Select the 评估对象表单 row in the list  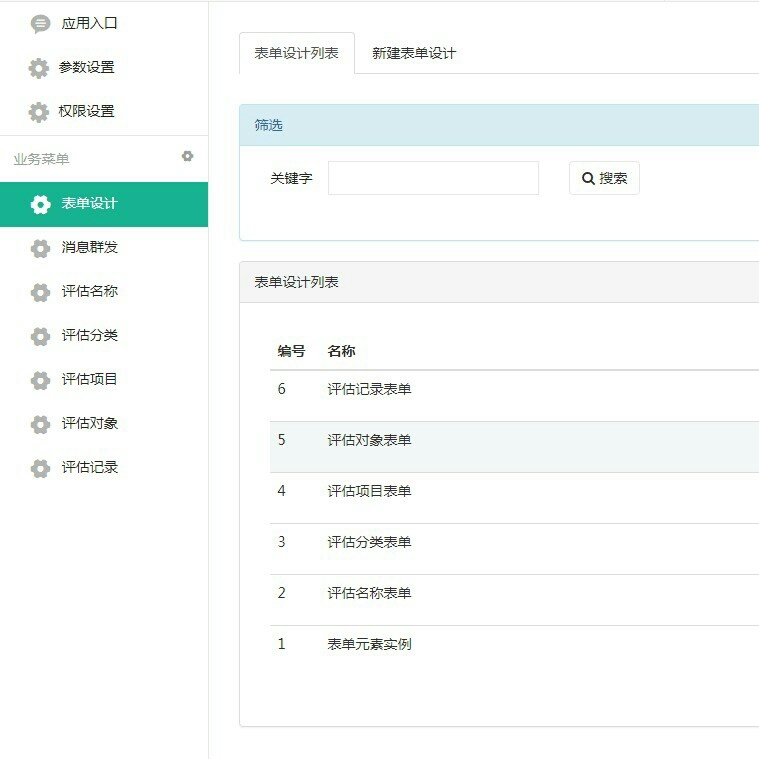369,440
